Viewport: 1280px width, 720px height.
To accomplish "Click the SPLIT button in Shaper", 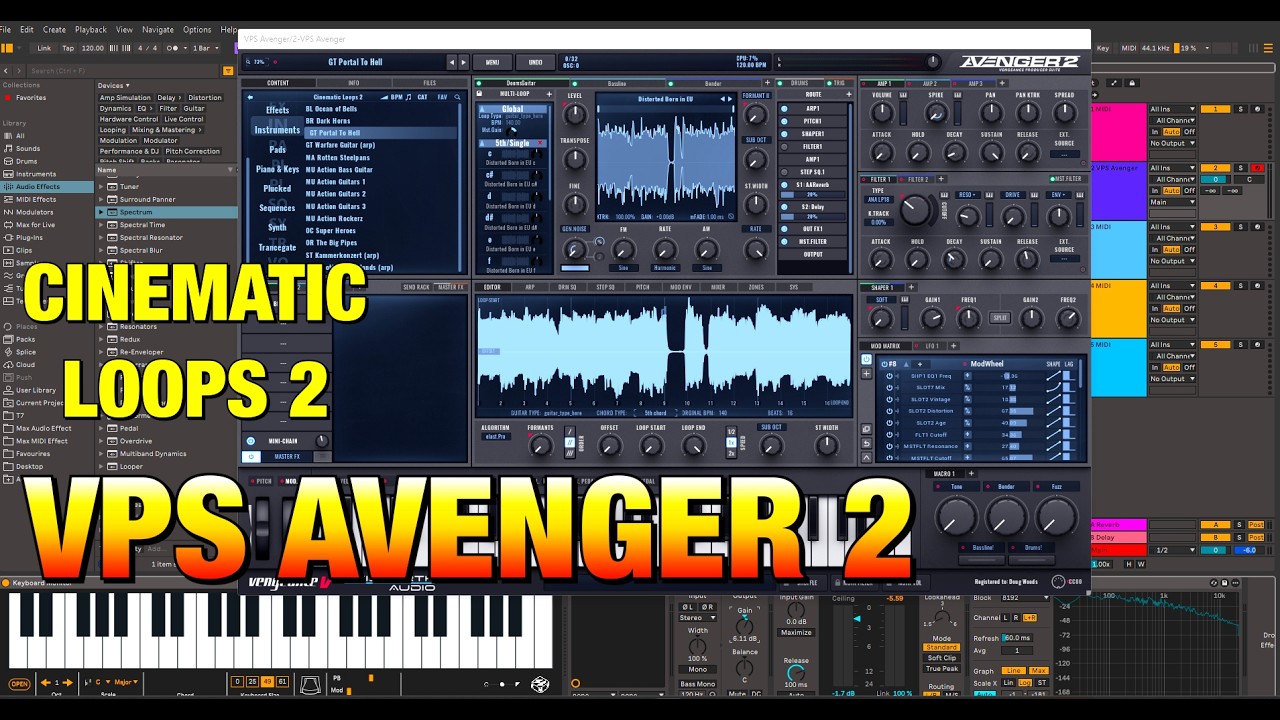I will coord(999,318).
